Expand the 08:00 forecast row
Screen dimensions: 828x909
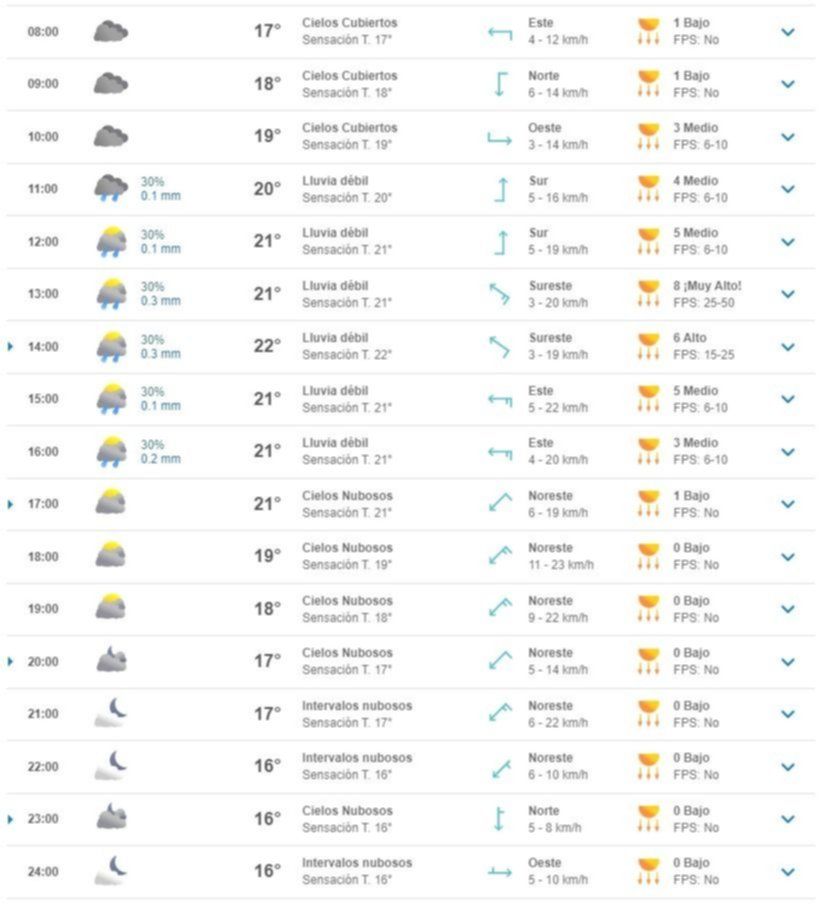[788, 32]
